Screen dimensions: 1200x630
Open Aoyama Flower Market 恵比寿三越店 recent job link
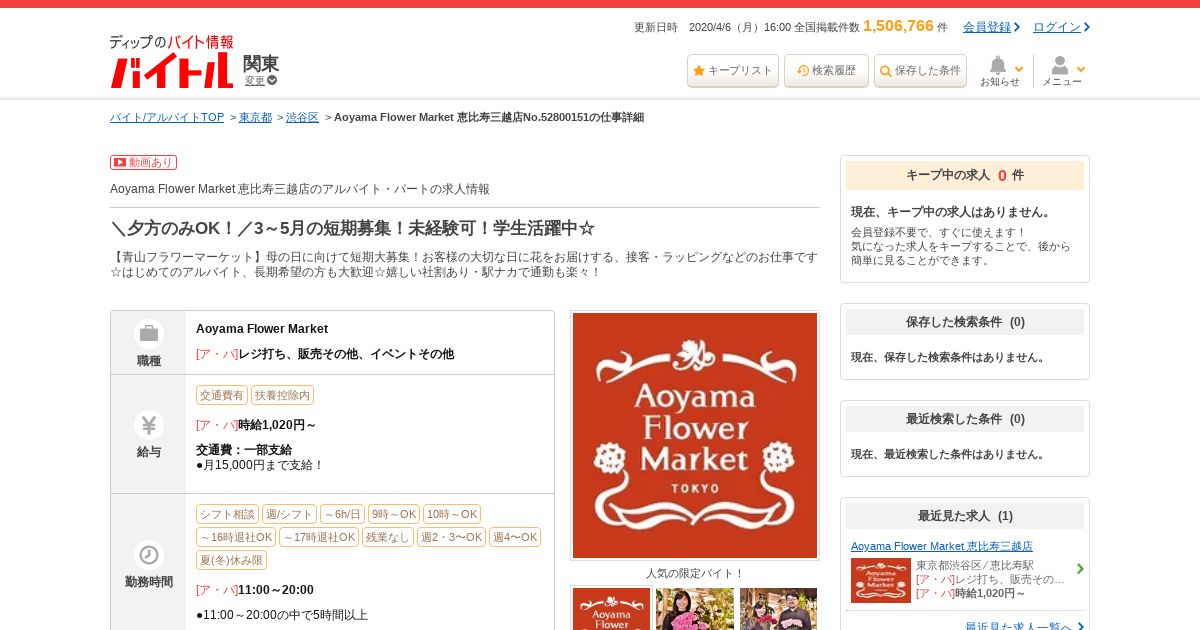(942, 546)
